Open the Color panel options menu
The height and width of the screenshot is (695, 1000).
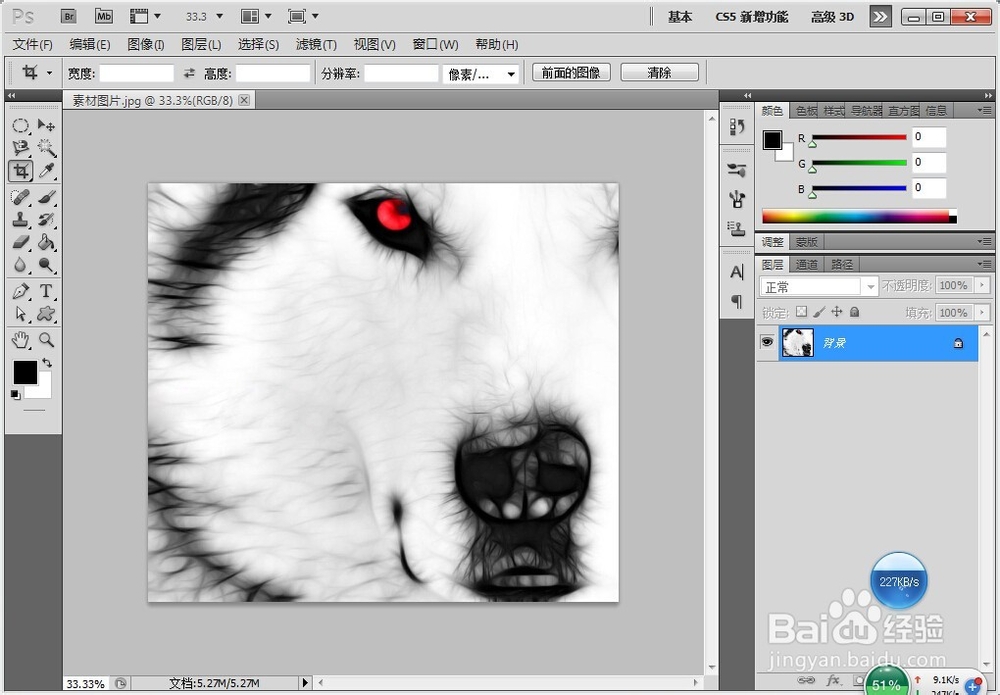coord(983,111)
